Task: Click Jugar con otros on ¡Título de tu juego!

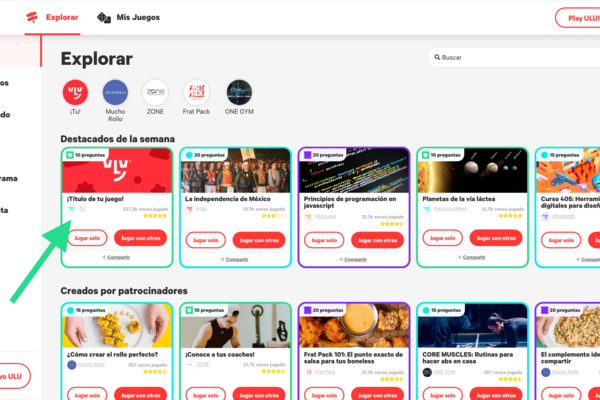Action: (x=140, y=238)
